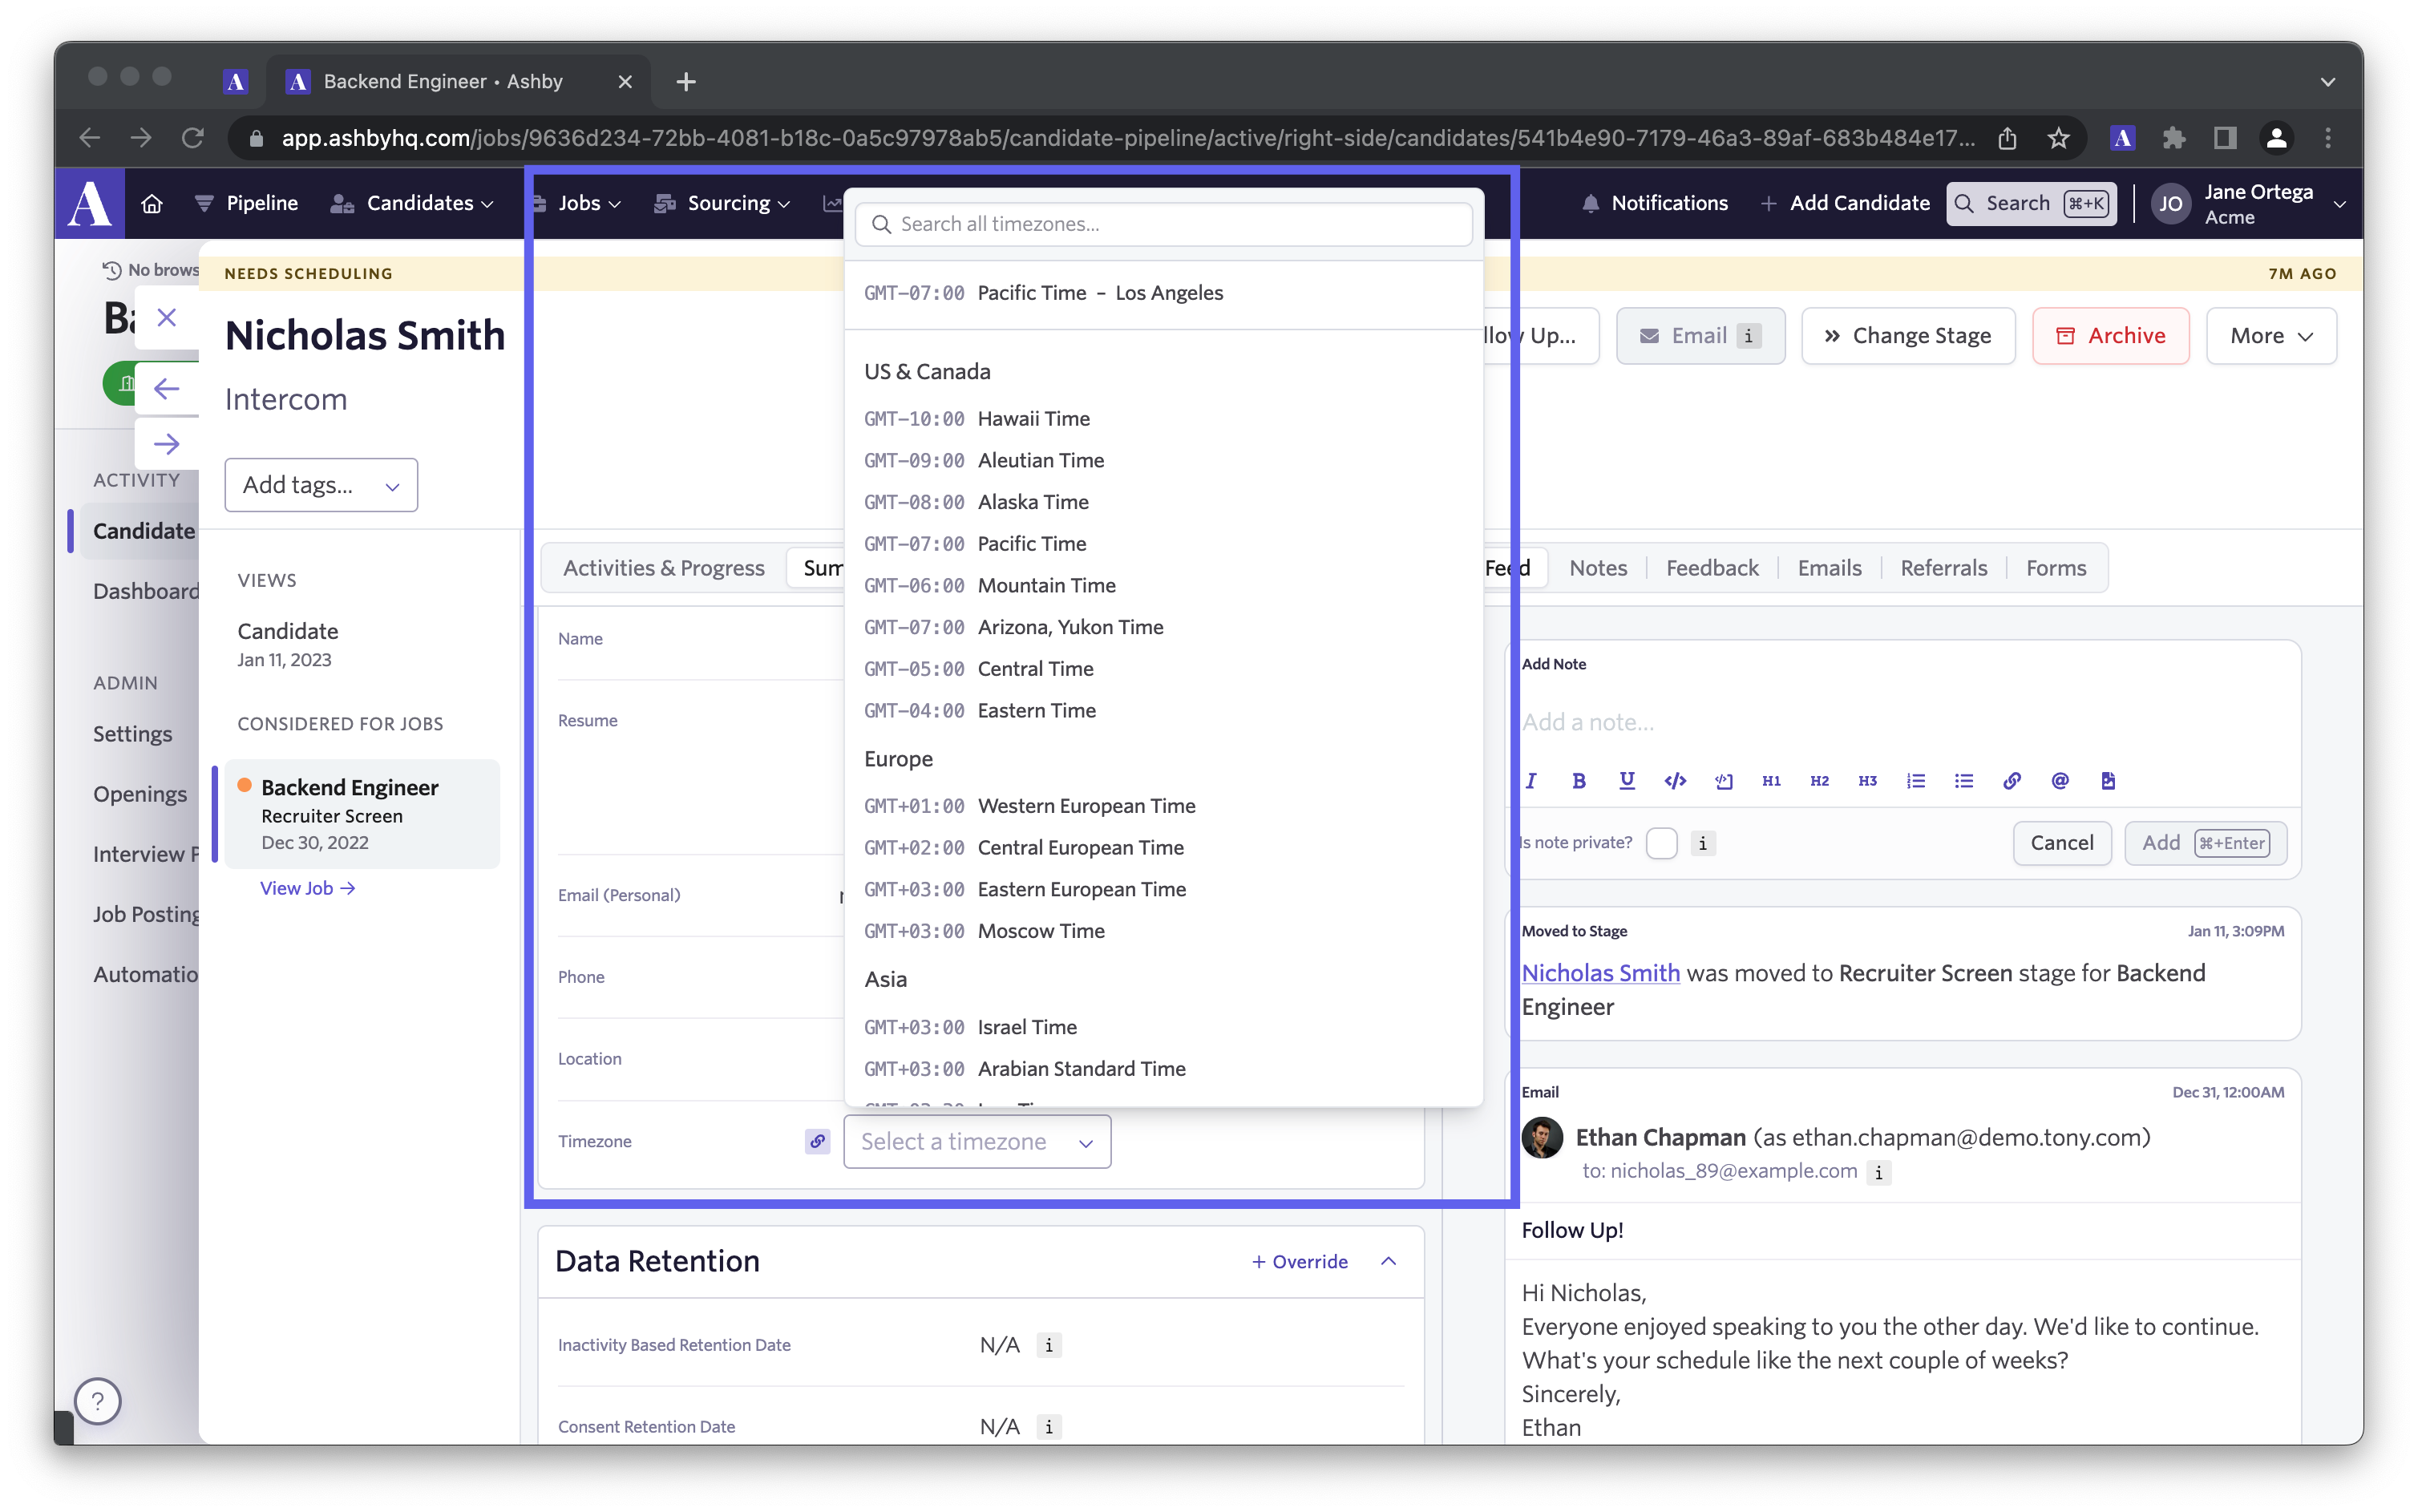Click the insert link icon in note toolbar

pos(2012,781)
